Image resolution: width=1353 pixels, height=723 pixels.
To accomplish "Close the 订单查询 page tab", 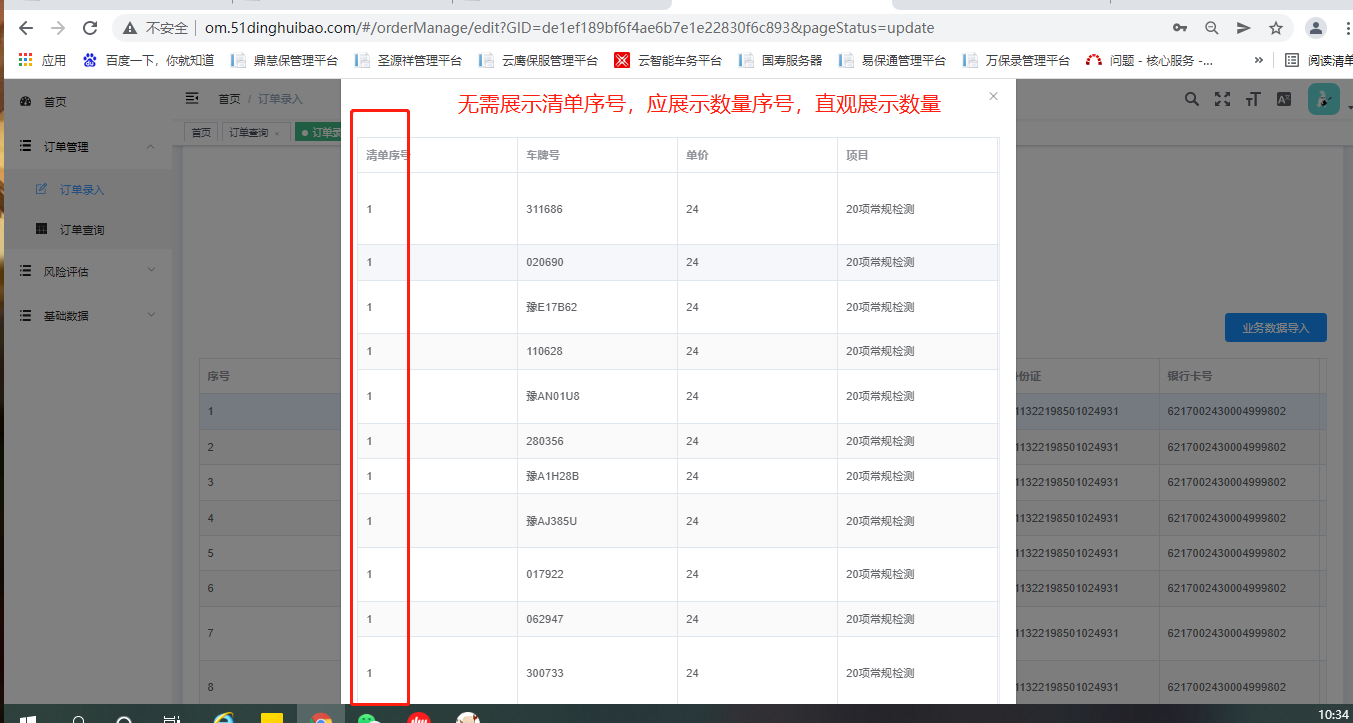I will point(277,133).
